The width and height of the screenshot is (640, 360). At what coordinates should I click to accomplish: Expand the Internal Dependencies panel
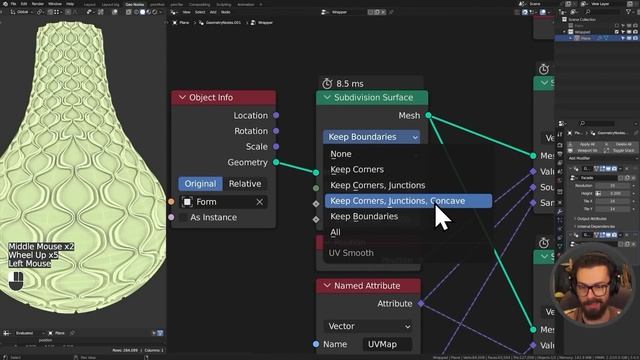click(594, 226)
